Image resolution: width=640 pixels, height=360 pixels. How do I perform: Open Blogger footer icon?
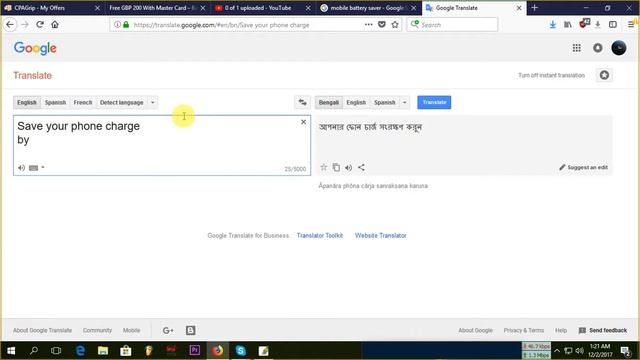coord(191,330)
